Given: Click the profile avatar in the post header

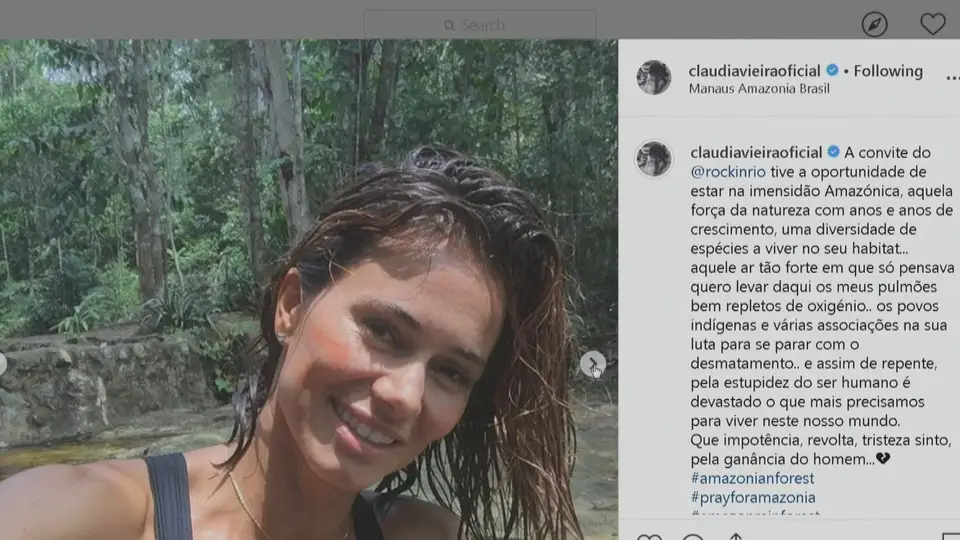Looking at the screenshot, I should click(654, 77).
